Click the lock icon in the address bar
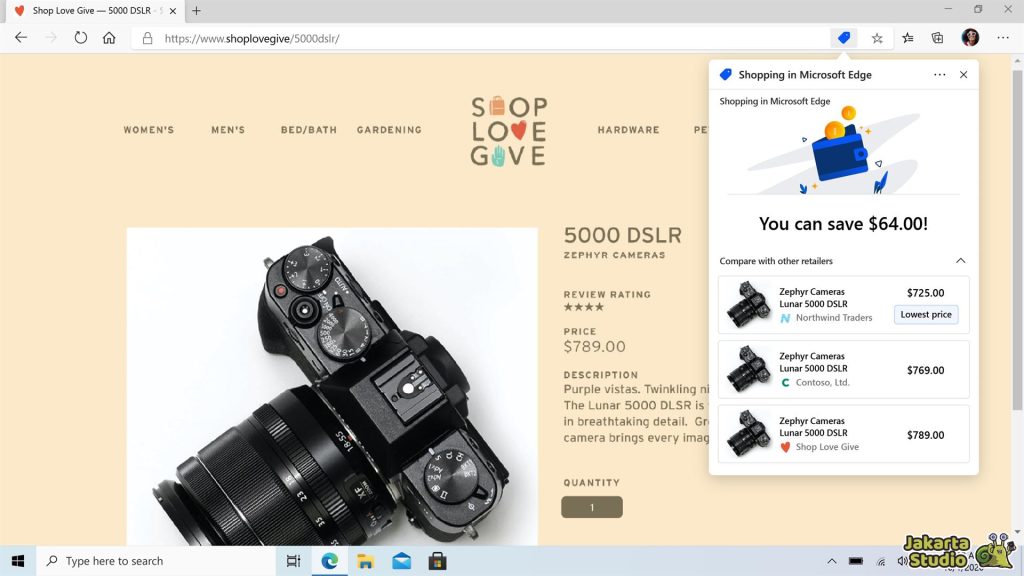This screenshot has height=576, width=1024. point(146,37)
